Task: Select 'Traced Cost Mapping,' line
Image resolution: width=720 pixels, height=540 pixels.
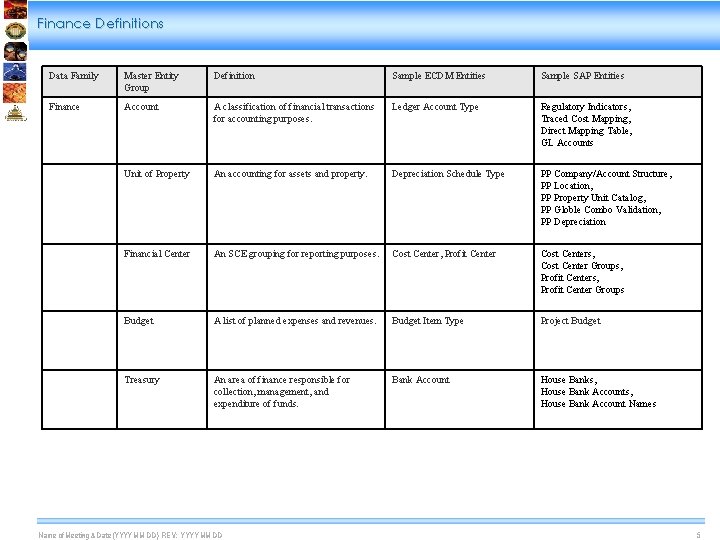Action: click(x=586, y=118)
